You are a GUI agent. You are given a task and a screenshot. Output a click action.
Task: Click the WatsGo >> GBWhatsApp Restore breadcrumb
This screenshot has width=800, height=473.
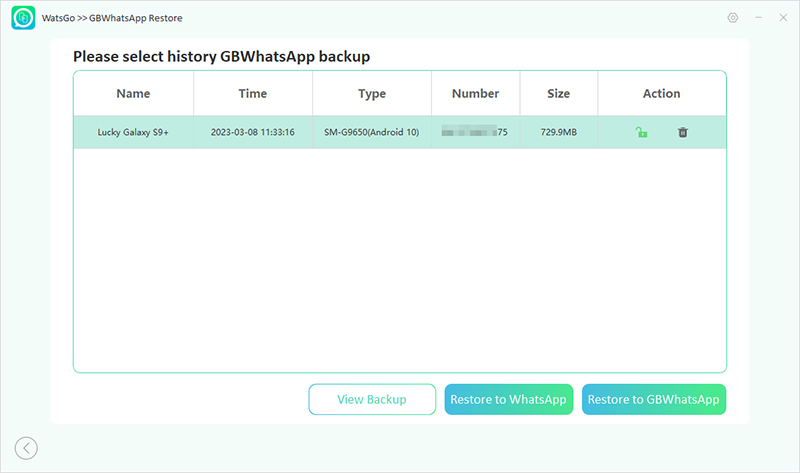pos(112,18)
